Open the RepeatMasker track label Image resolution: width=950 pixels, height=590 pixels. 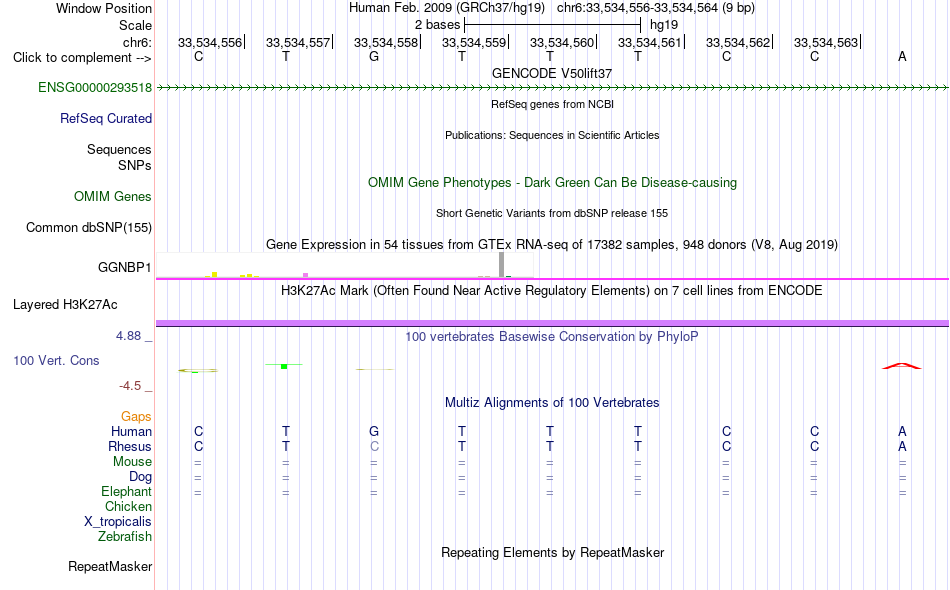(x=110, y=567)
